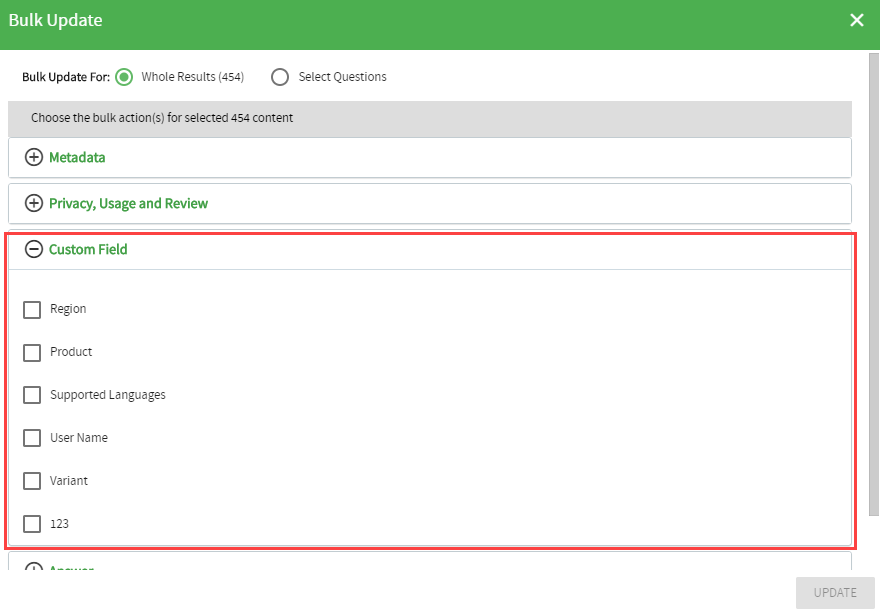
Task: Collapse the Custom Field section minus icon
Action: coord(34,249)
